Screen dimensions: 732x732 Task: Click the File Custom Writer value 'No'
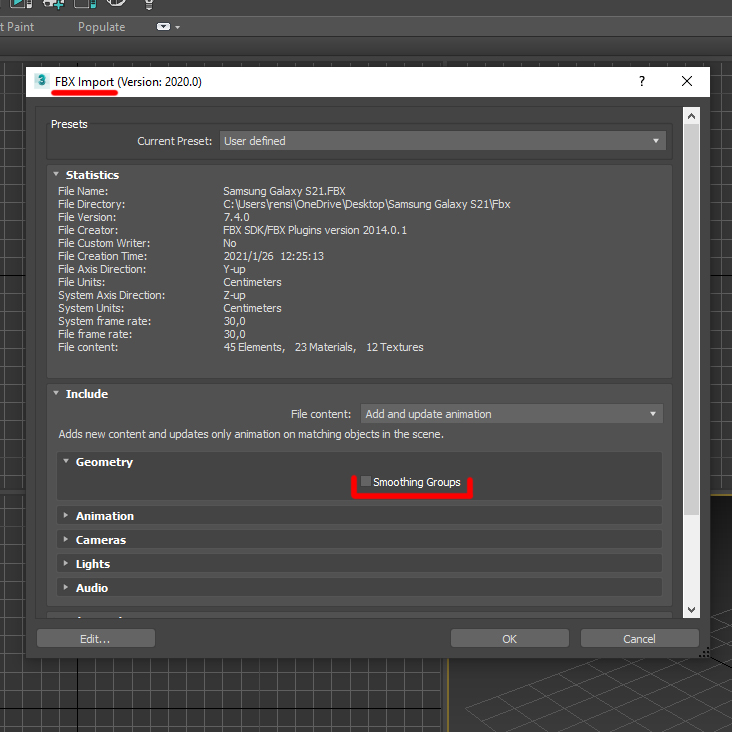pos(230,243)
